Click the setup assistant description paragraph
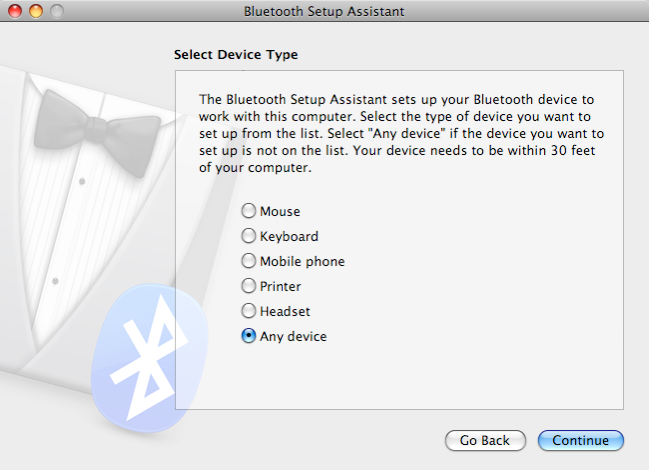Image resolution: width=649 pixels, height=470 pixels. [397, 133]
